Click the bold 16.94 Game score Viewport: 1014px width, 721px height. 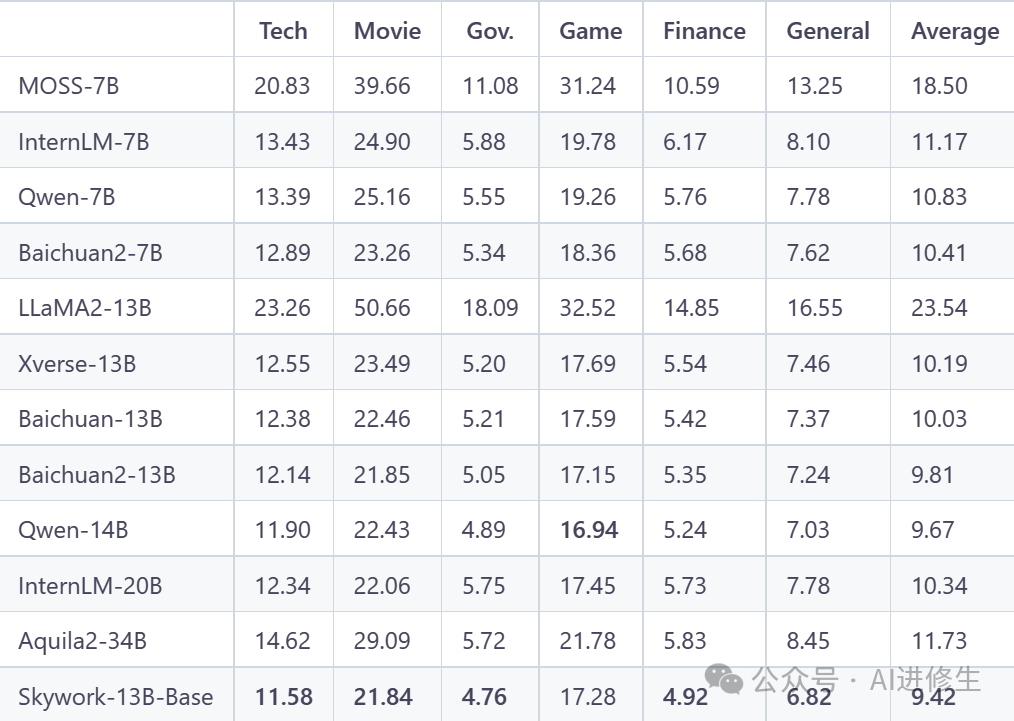tap(588, 530)
